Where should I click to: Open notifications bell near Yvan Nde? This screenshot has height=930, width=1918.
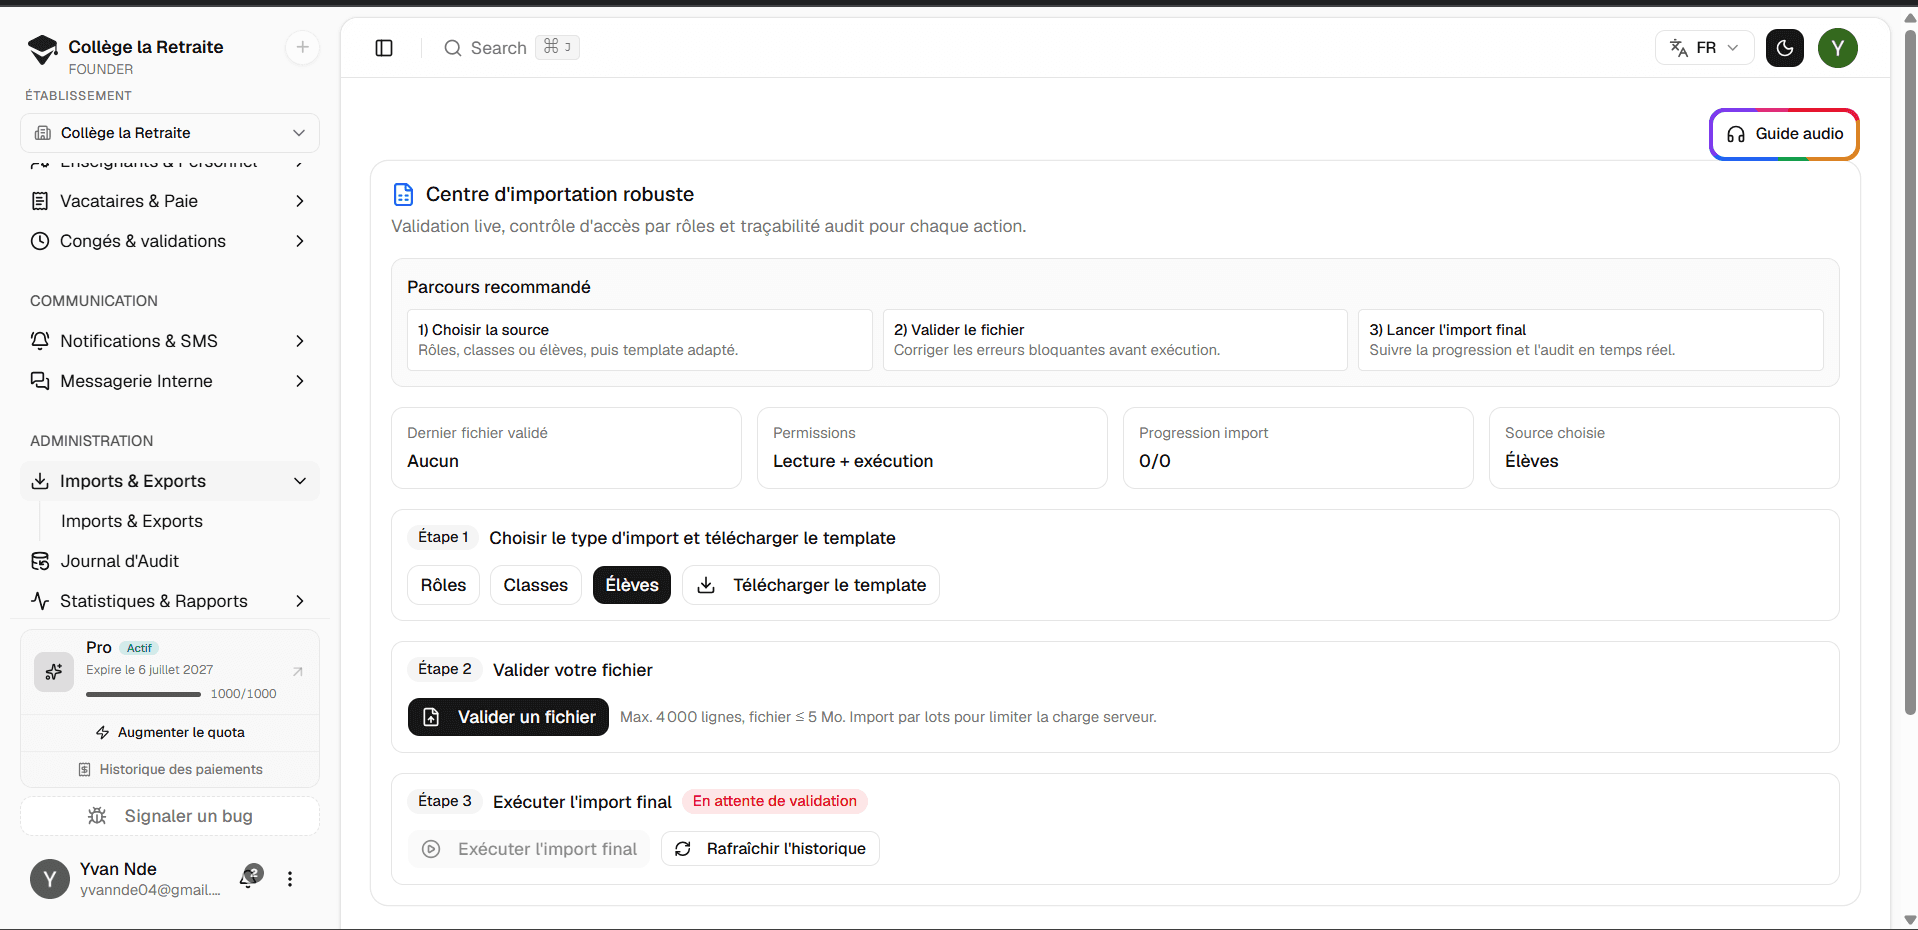[249, 878]
